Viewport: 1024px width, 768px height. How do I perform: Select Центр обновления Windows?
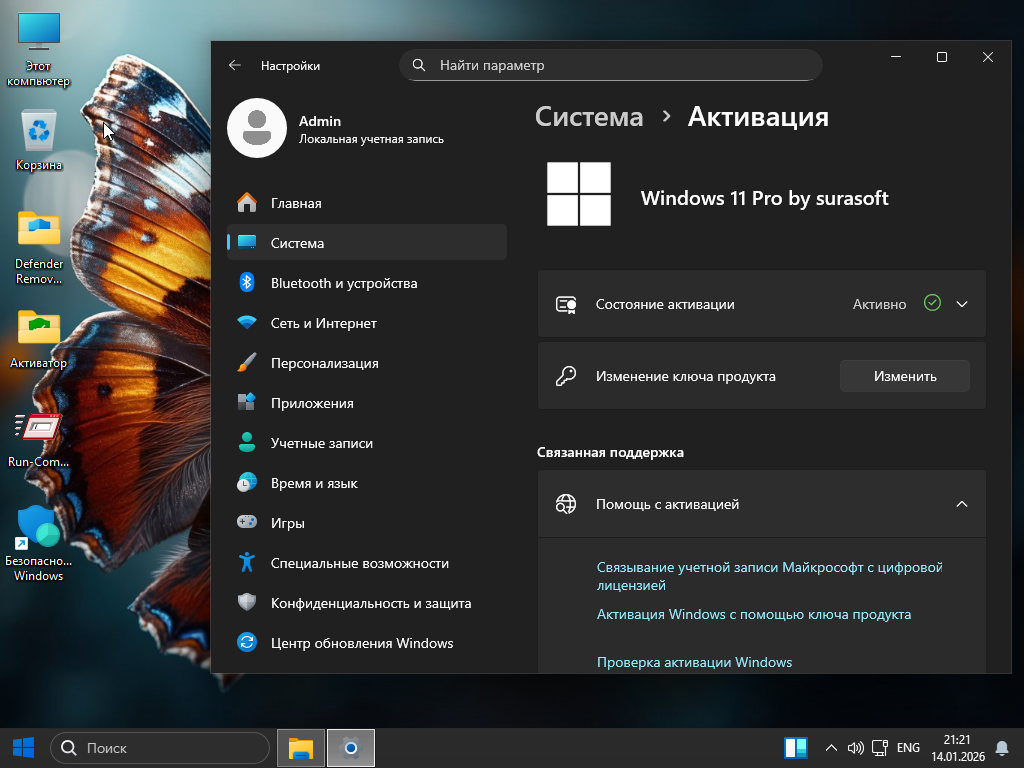[x=361, y=643]
